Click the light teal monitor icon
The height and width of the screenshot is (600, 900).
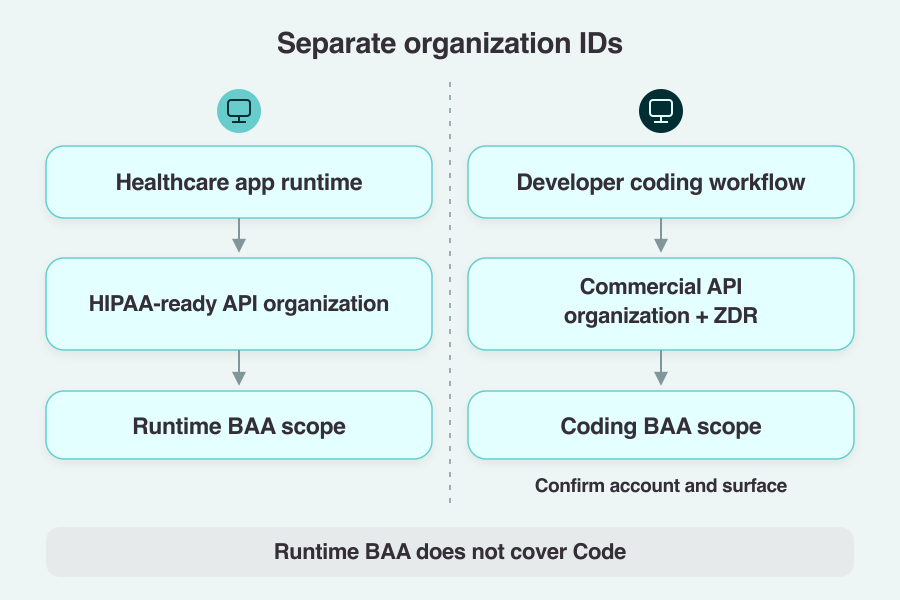pyautogui.click(x=239, y=111)
